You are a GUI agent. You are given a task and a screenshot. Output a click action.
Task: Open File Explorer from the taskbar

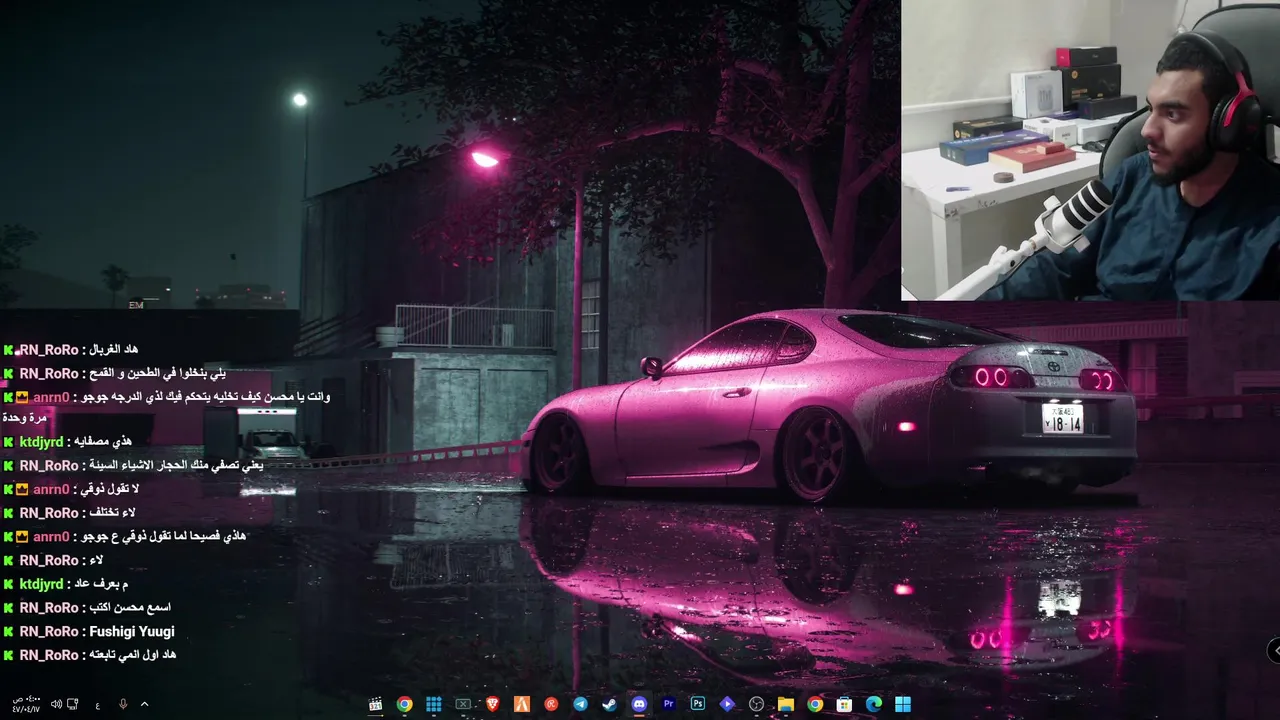point(786,704)
